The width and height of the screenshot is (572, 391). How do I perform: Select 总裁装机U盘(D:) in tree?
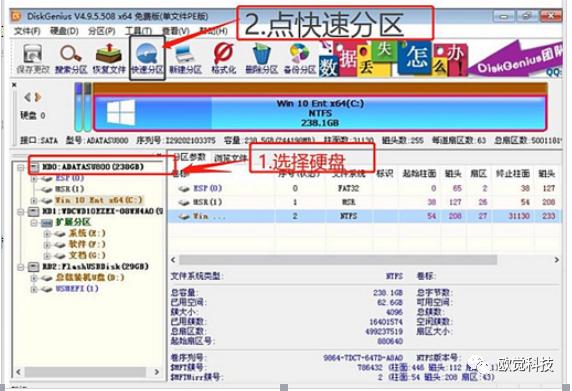[90, 277]
